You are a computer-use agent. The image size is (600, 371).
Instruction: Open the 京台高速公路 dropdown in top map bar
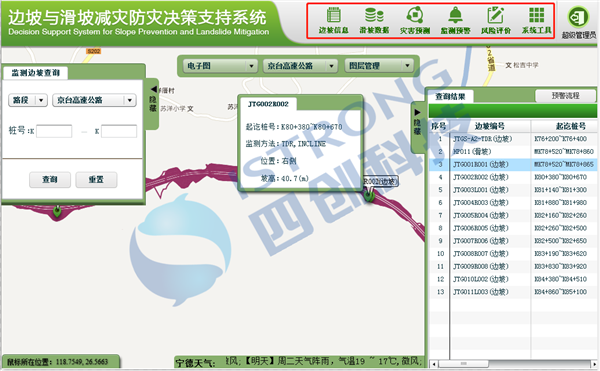300,66
